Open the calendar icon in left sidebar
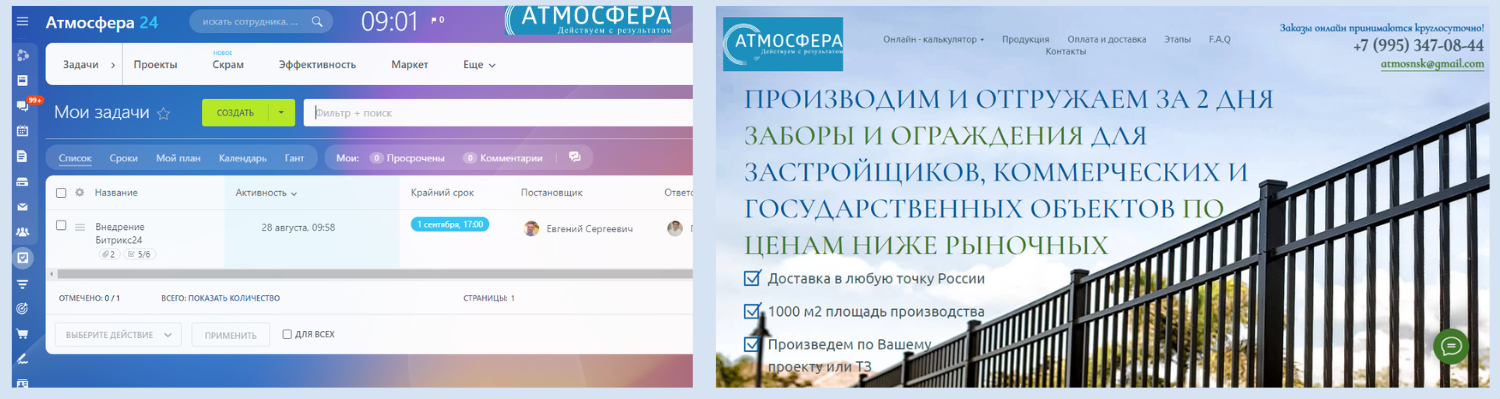 pyautogui.click(x=22, y=130)
